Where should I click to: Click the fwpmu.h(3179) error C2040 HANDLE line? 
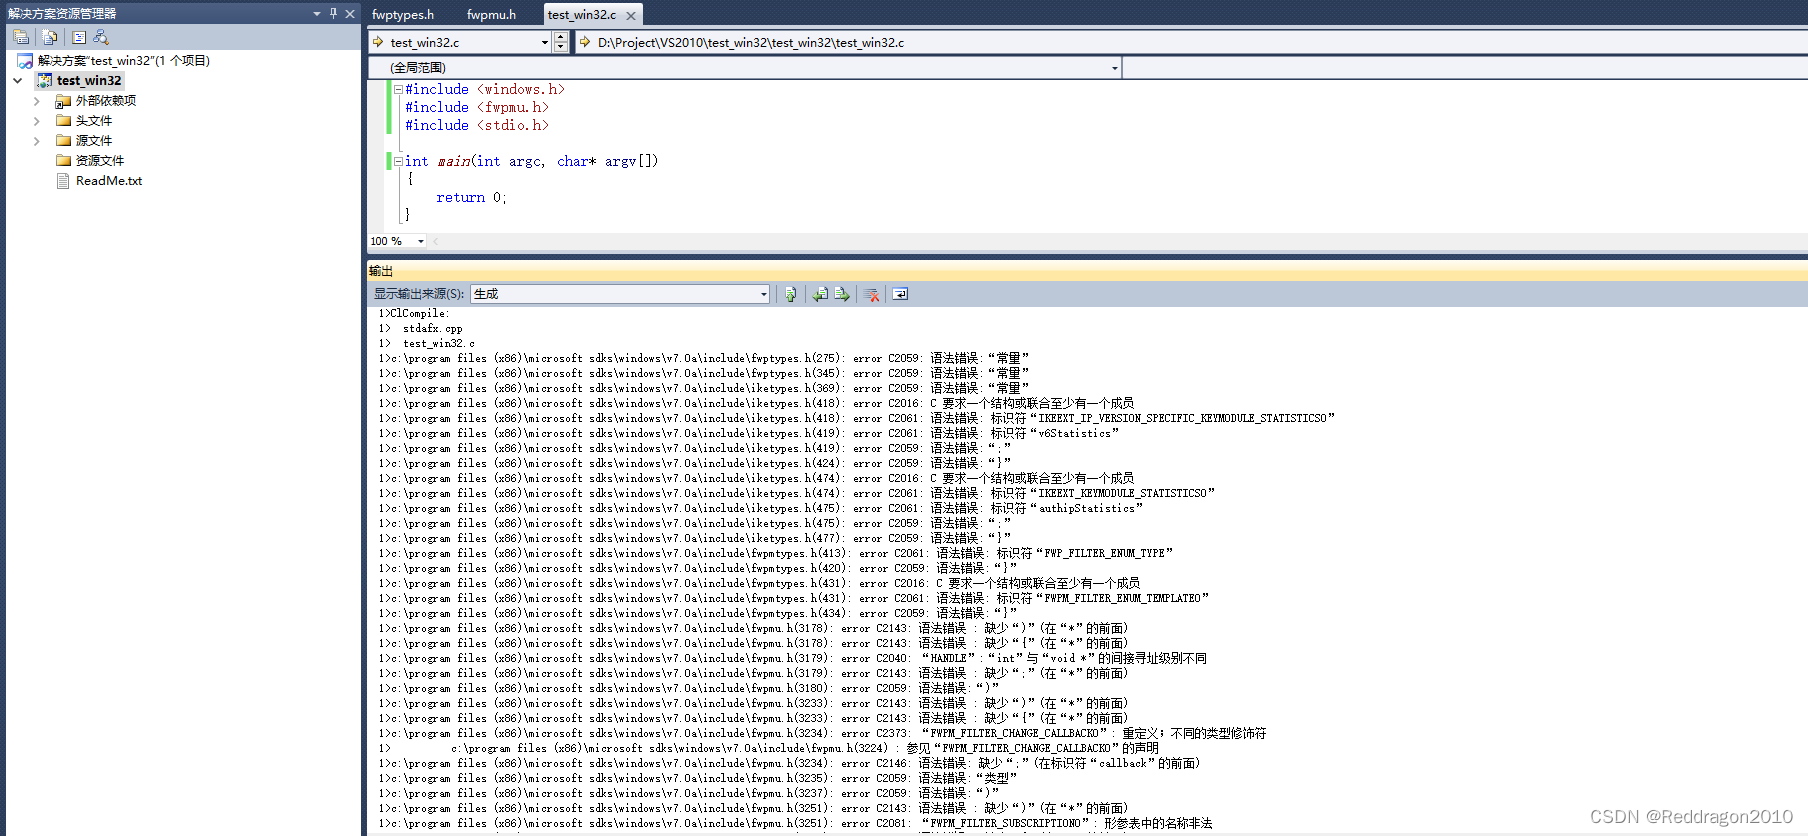pos(793,658)
